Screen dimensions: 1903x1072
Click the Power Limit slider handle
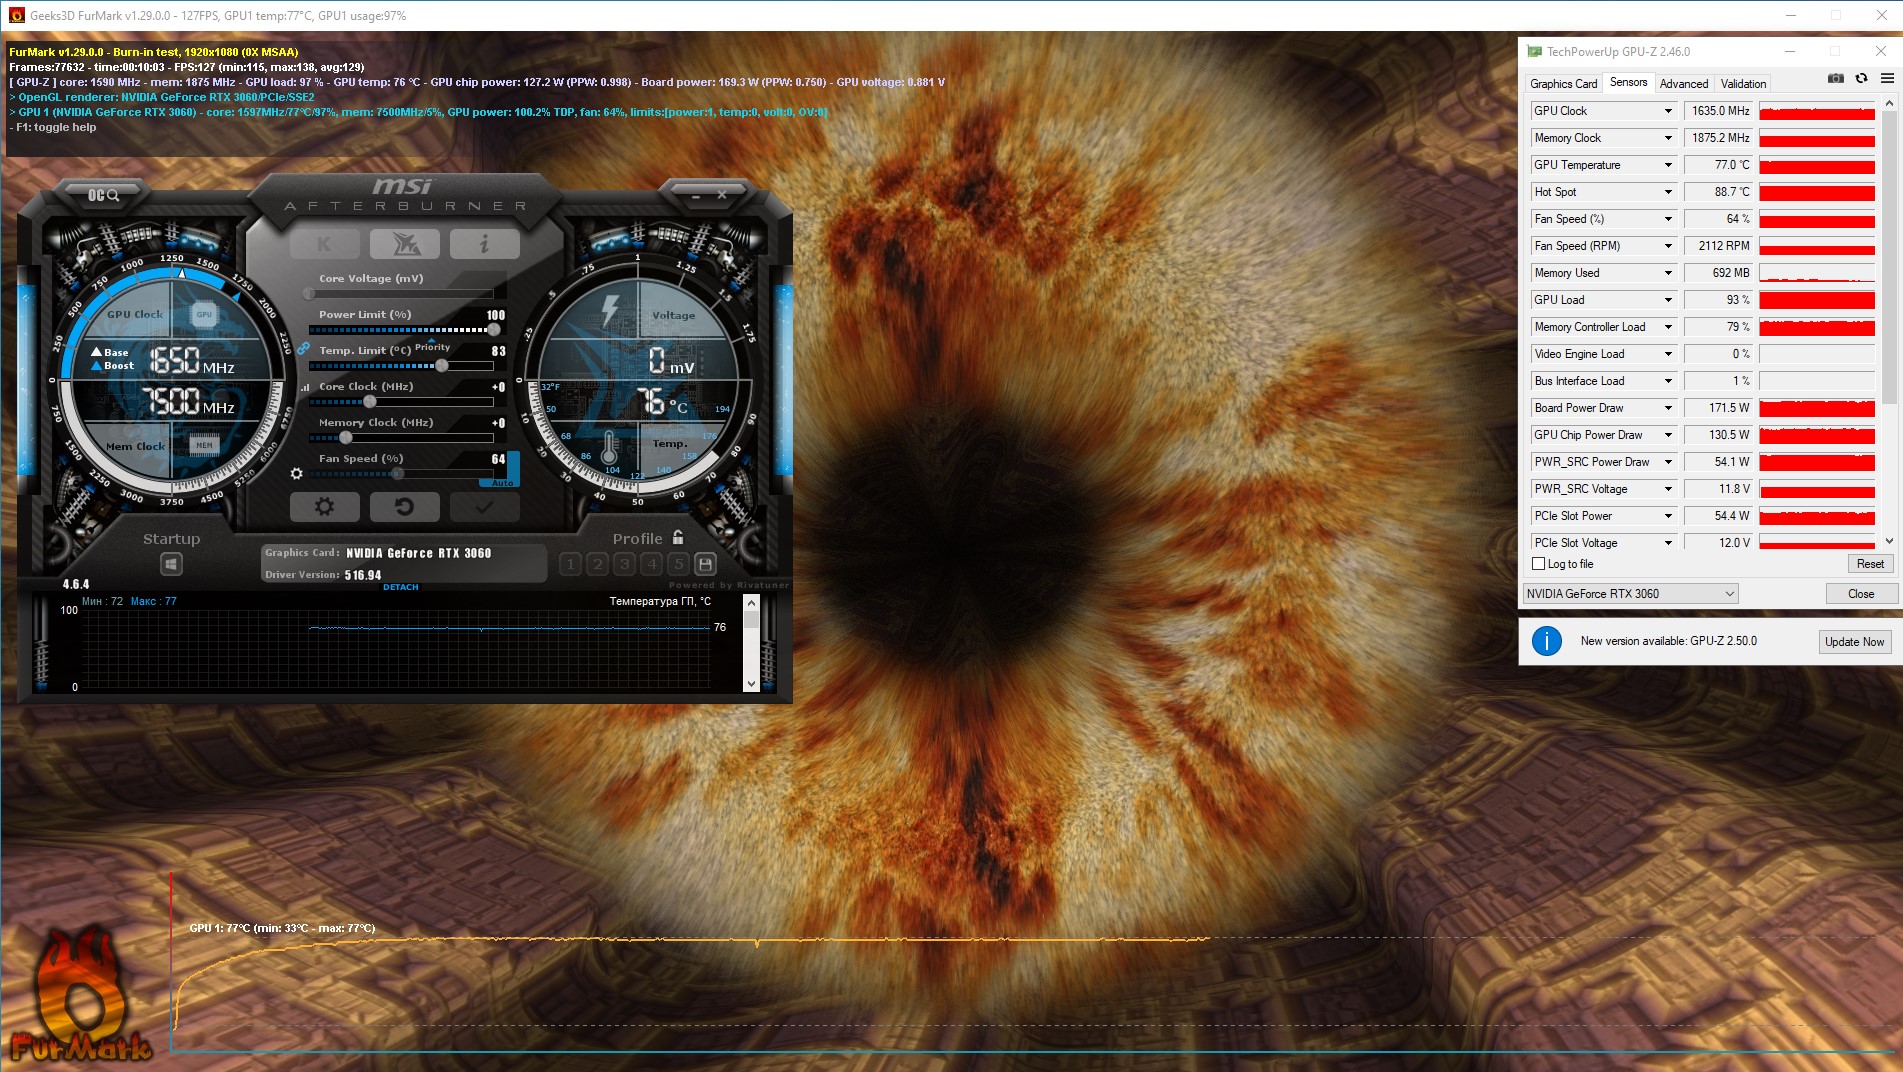[493, 330]
